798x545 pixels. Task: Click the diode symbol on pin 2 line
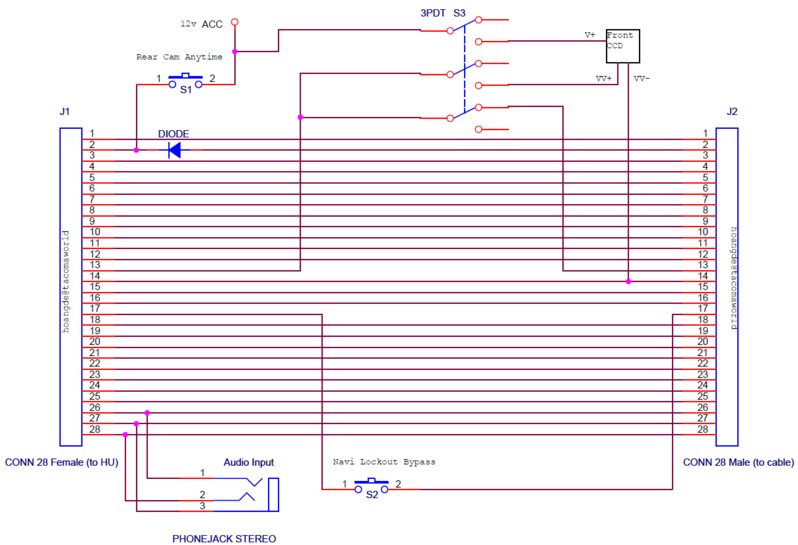pyautogui.click(x=175, y=150)
